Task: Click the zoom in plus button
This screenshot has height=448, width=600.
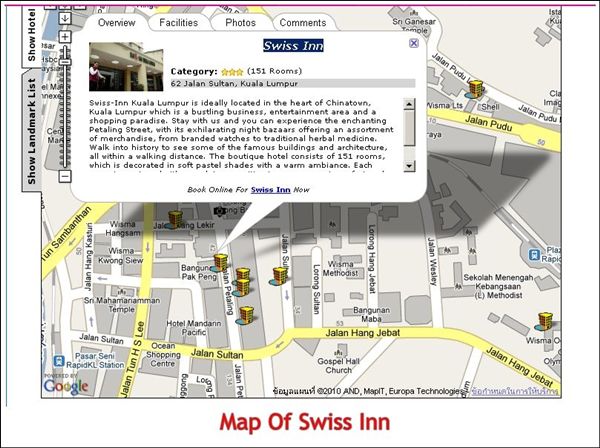Action: click(65, 37)
